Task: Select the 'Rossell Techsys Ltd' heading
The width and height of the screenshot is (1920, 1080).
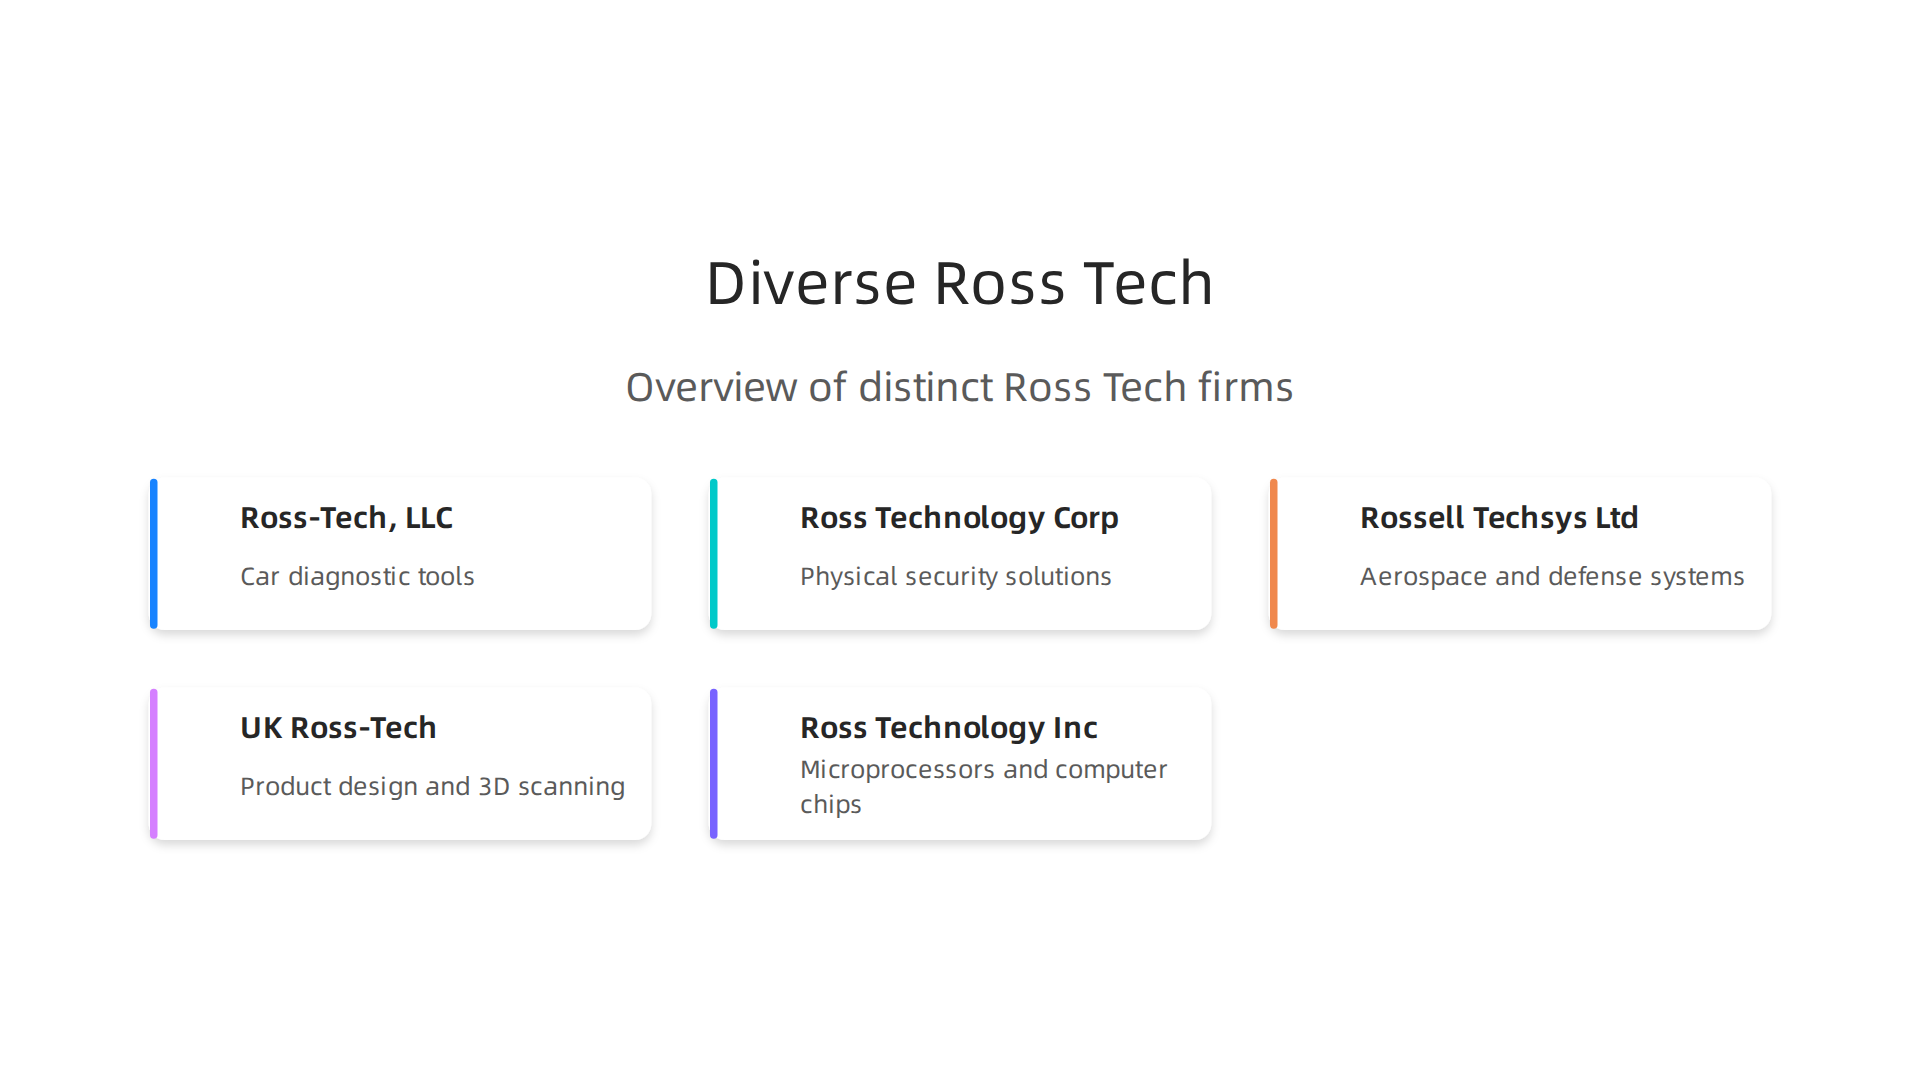Action: click(x=1498, y=518)
